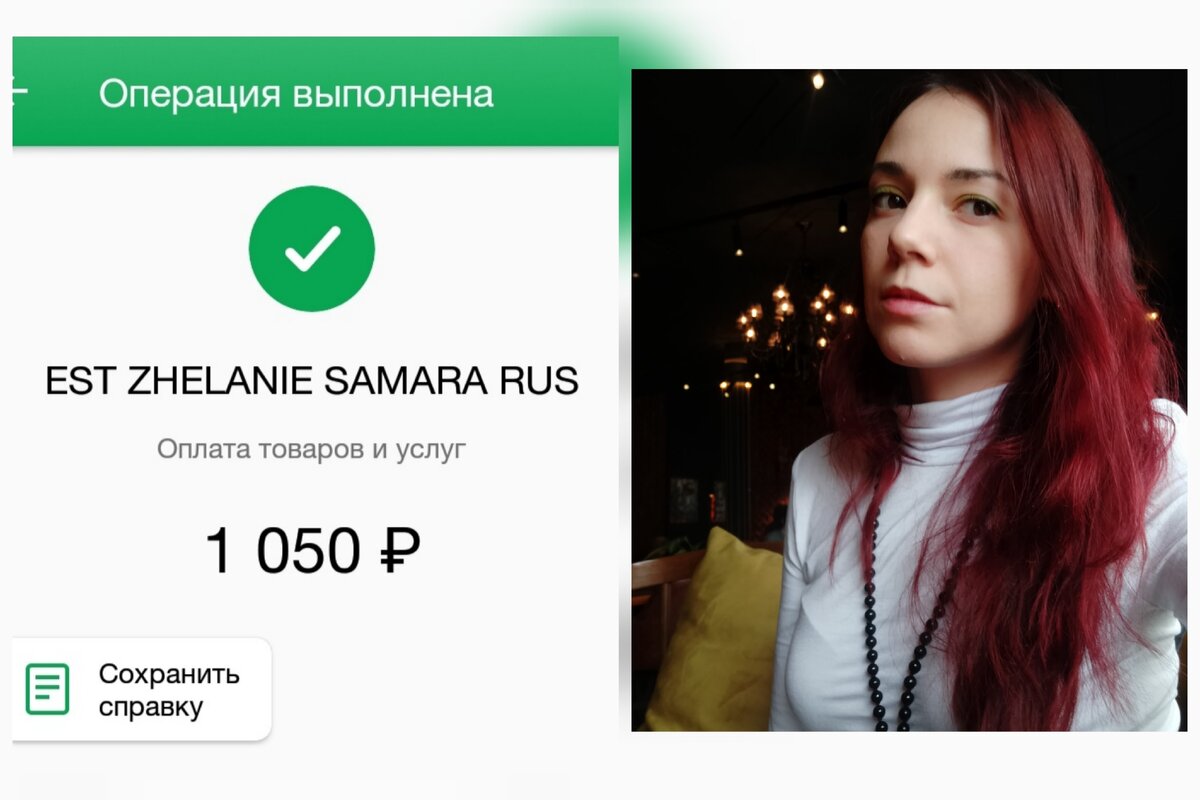
Task: Save receipt via Сохранить справку button
Action: [x=141, y=690]
